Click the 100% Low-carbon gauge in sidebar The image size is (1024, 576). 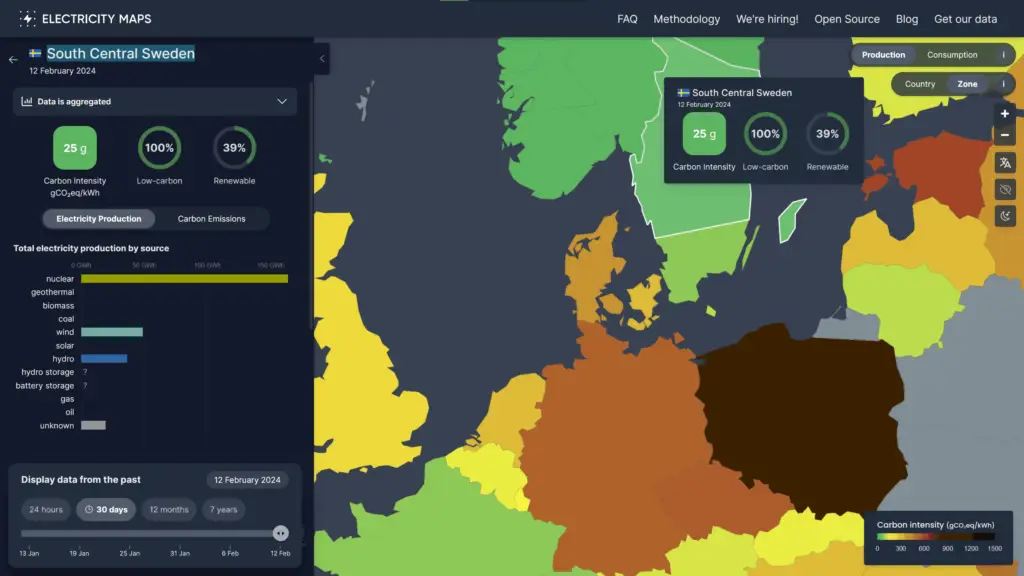[x=159, y=148]
